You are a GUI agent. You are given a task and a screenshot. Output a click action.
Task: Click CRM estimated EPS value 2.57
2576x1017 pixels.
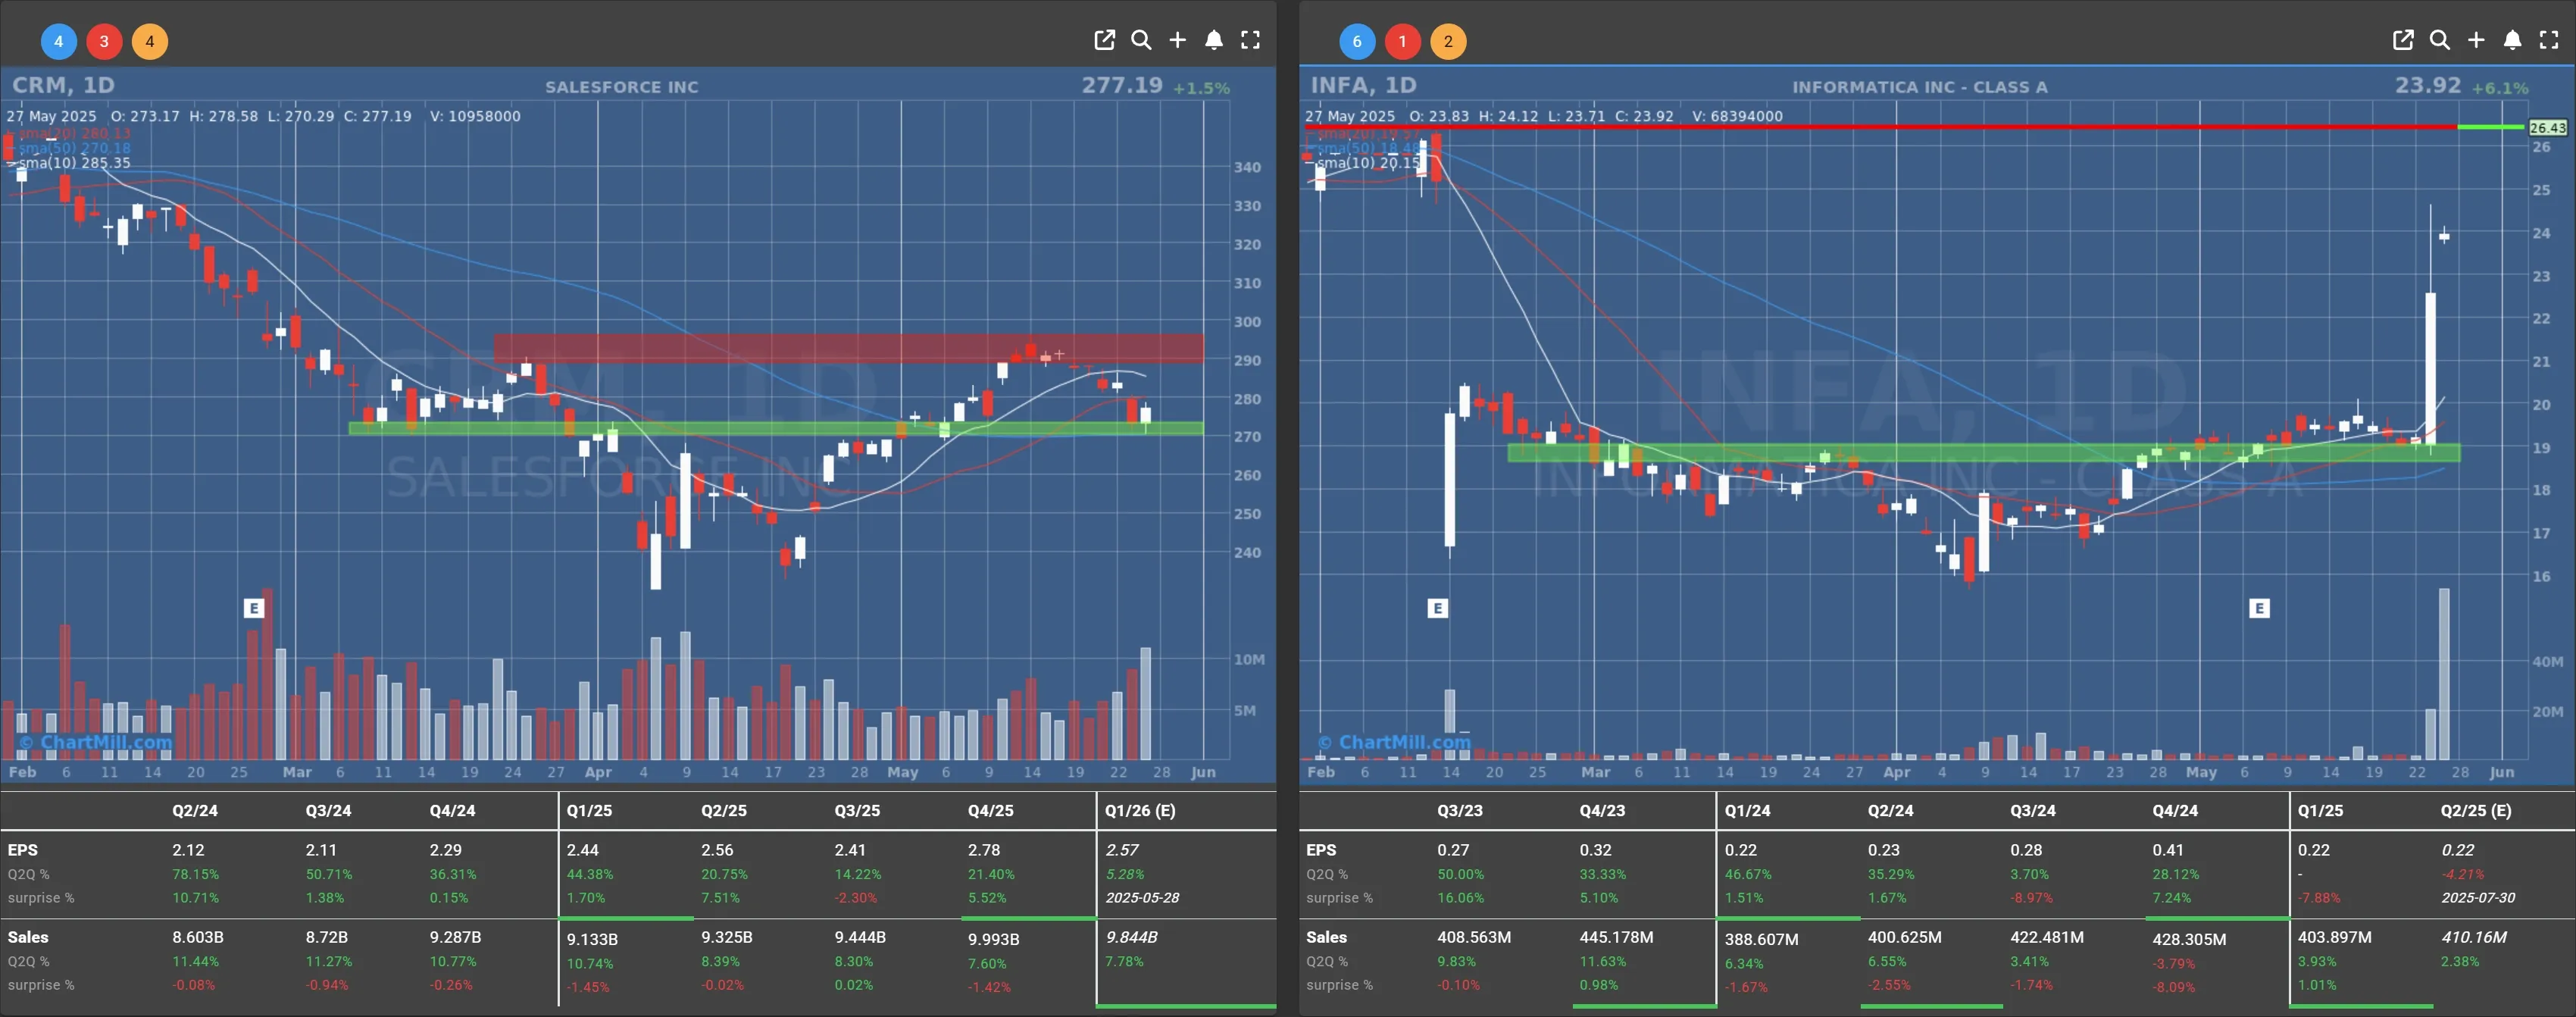(1122, 850)
